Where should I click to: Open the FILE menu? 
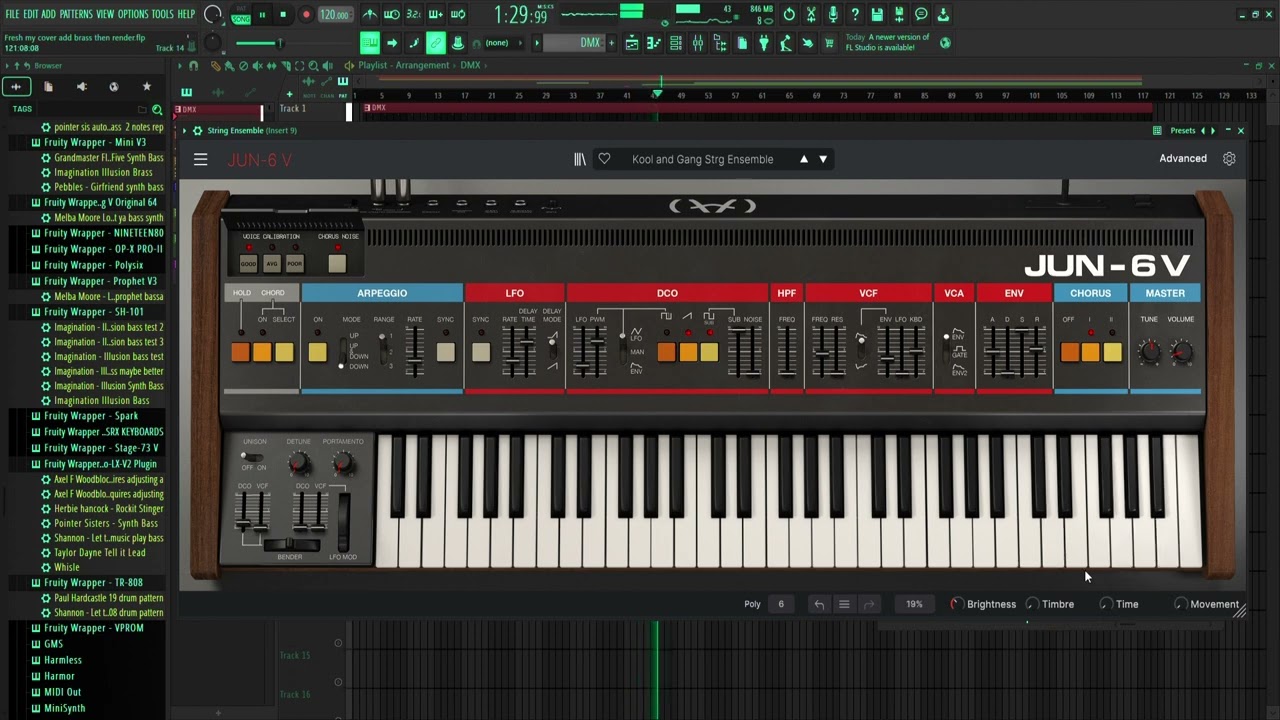pos(13,14)
